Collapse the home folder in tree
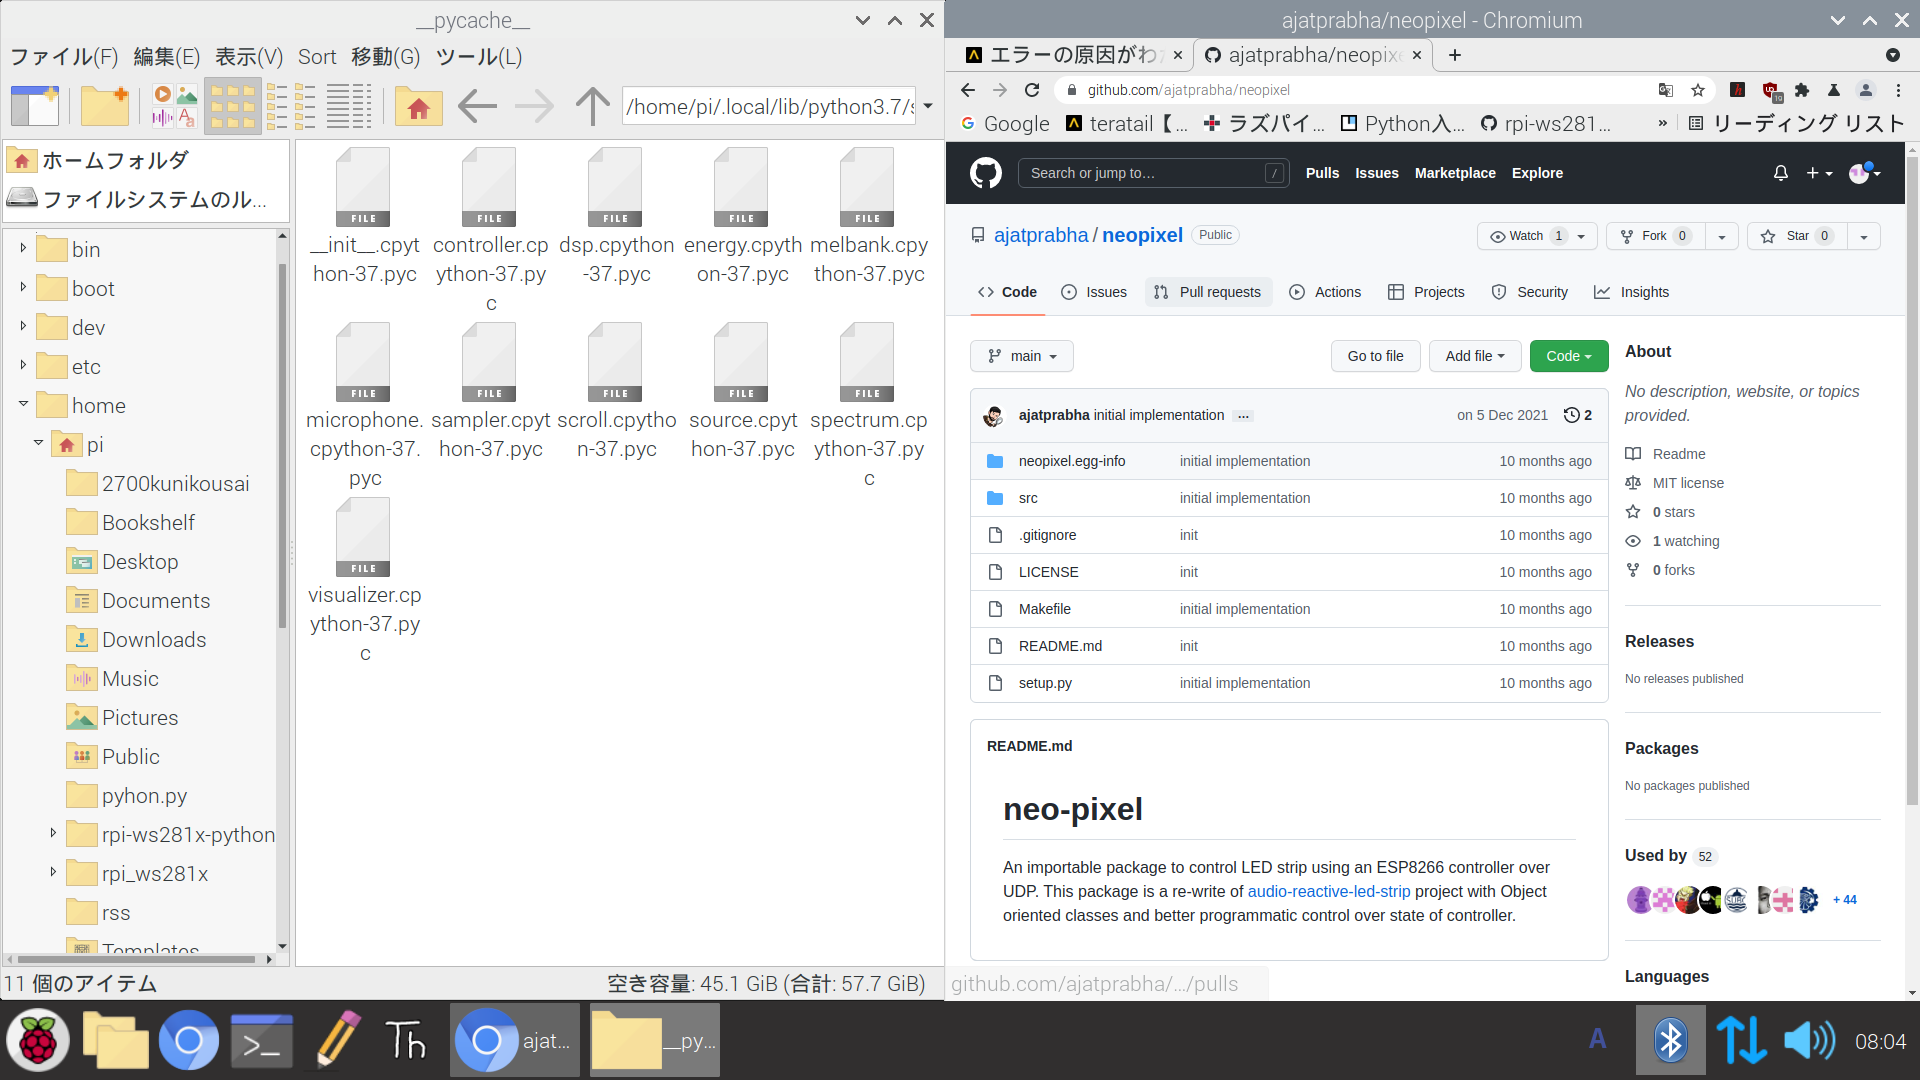Screen dimensions: 1920x1080 tap(23, 404)
